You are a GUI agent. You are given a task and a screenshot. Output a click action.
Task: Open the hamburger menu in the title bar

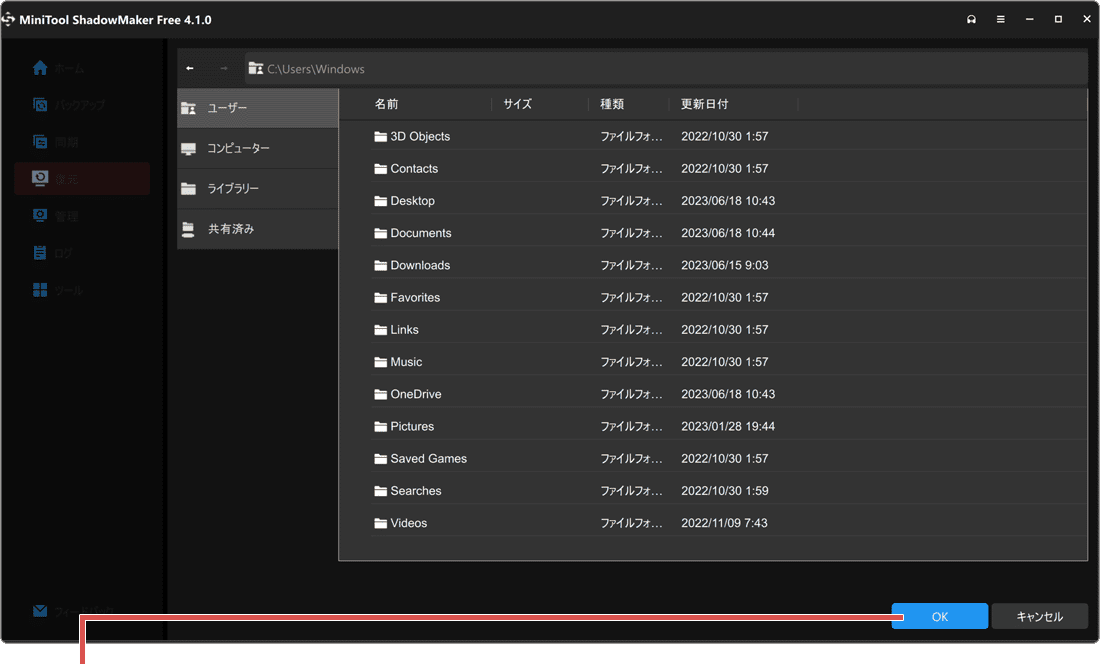[1000, 18]
